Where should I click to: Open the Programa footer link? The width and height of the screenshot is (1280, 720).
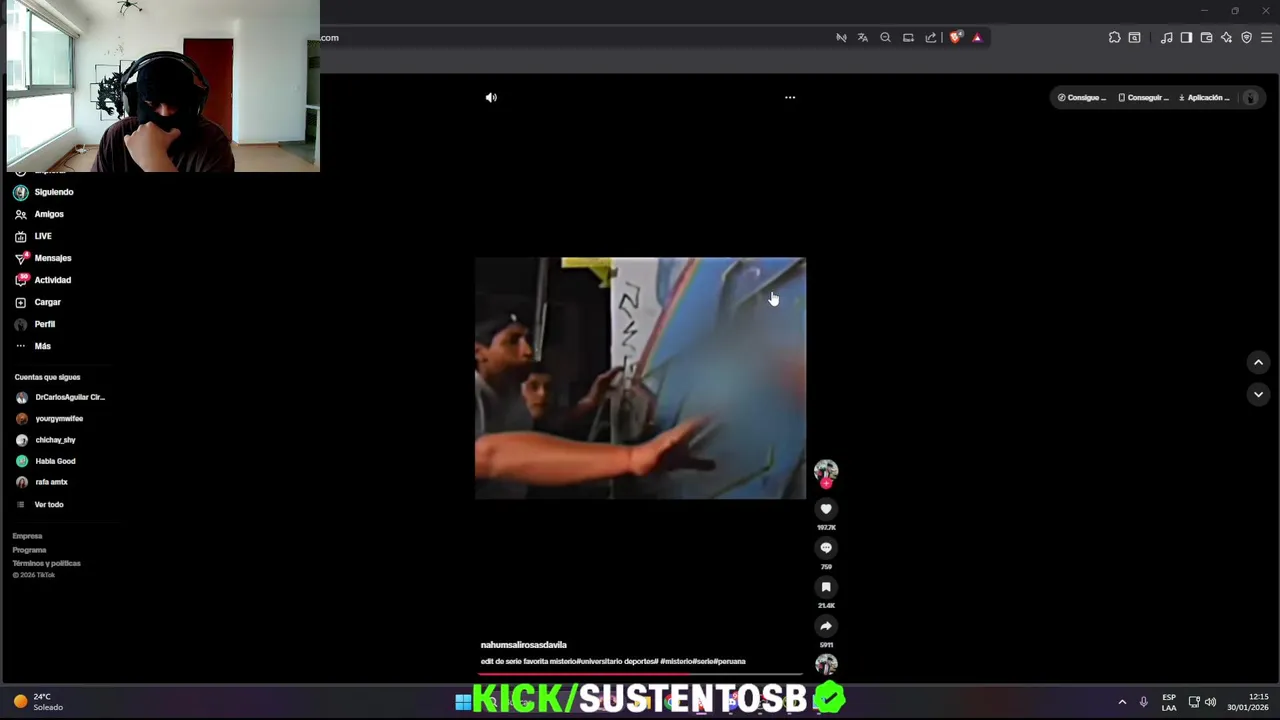coord(29,550)
